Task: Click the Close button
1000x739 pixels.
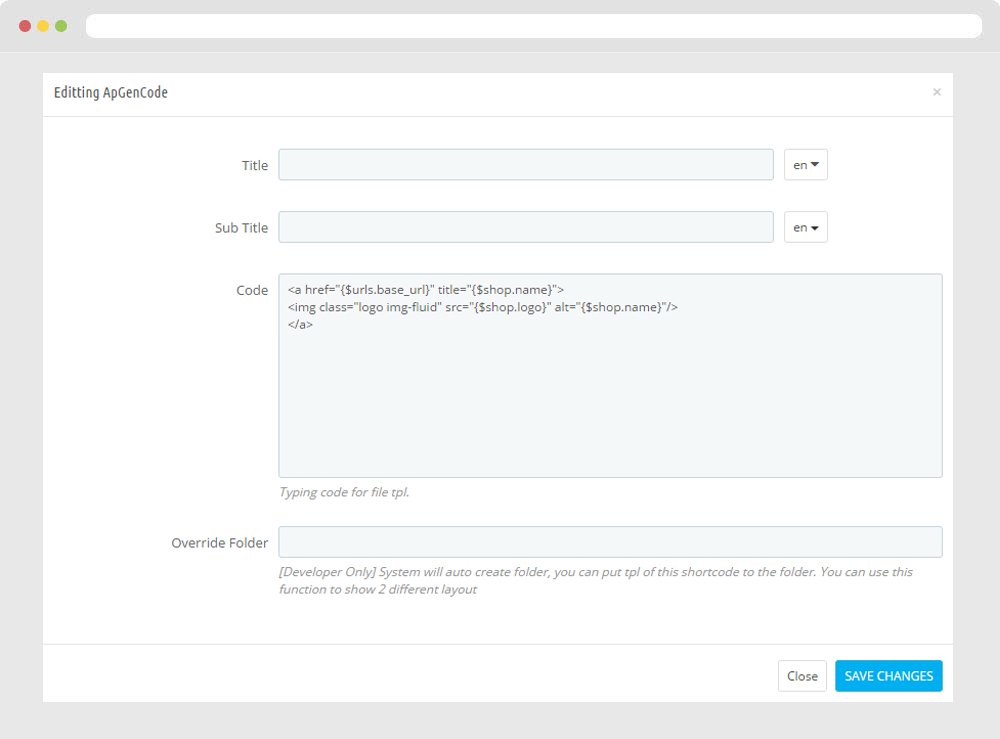Action: click(802, 676)
